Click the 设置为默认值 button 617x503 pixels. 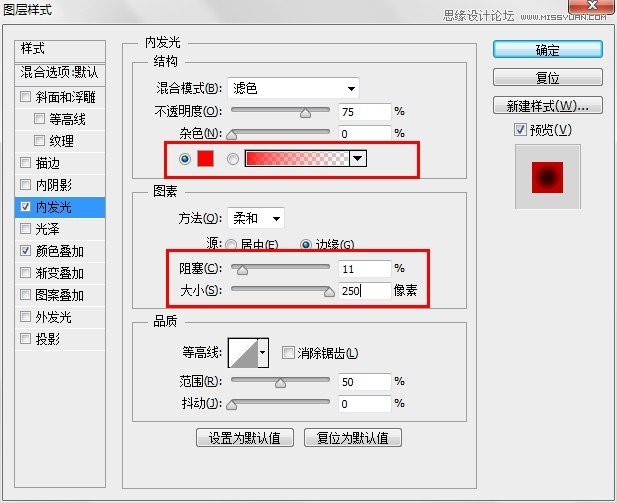(245, 438)
